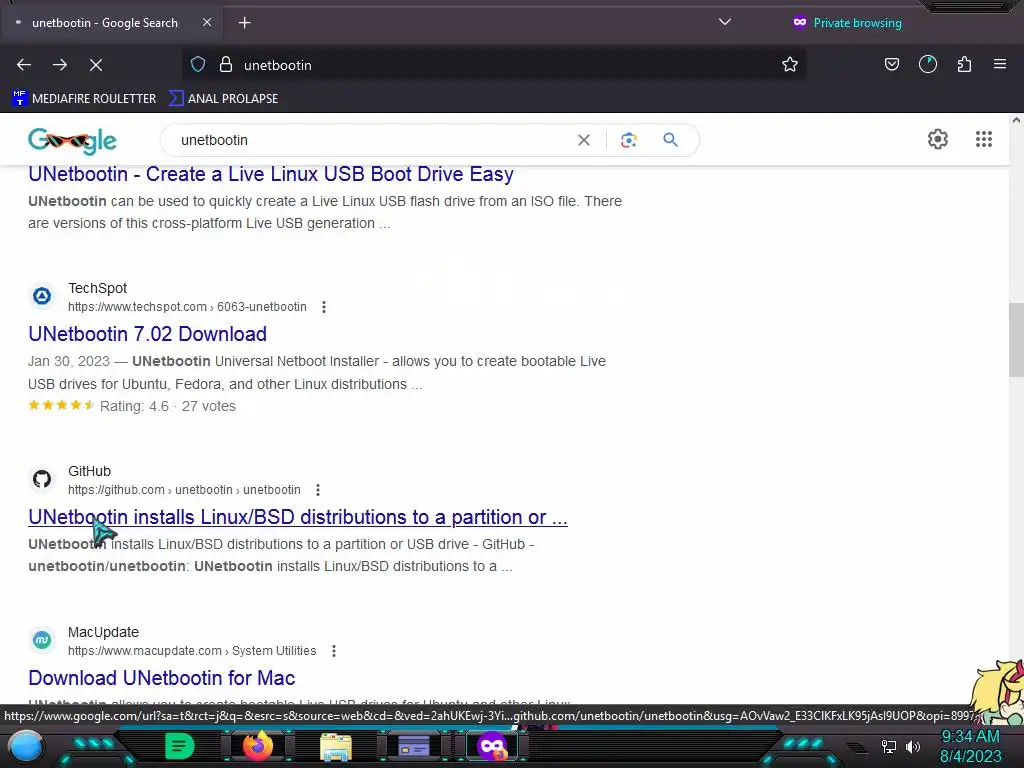Screen dimensions: 1024x768
Task: Show site security lock information
Action: point(226,65)
